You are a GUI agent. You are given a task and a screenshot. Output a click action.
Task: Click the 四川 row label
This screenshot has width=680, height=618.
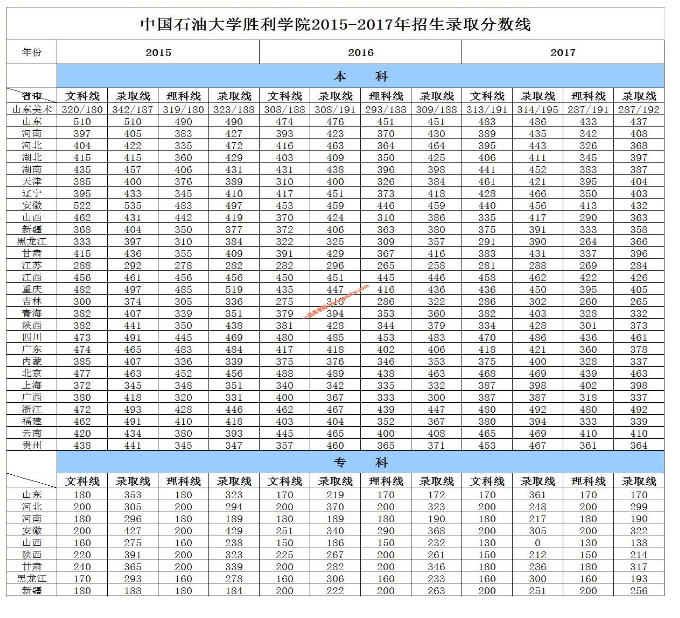(31, 337)
